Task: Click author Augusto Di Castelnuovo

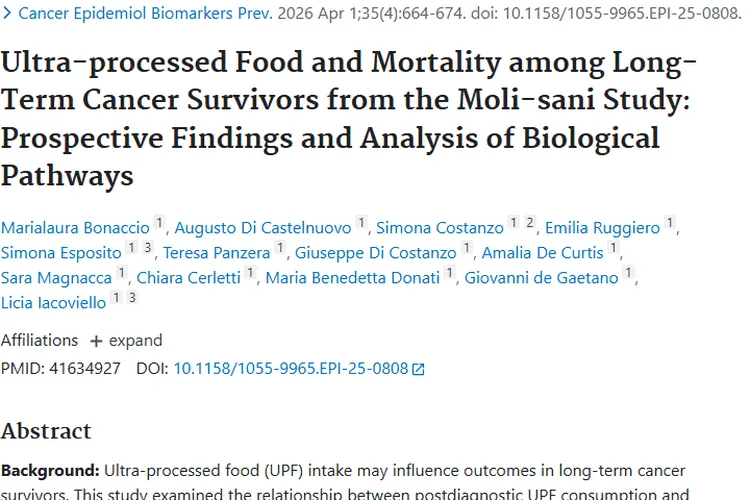Action: (x=262, y=228)
